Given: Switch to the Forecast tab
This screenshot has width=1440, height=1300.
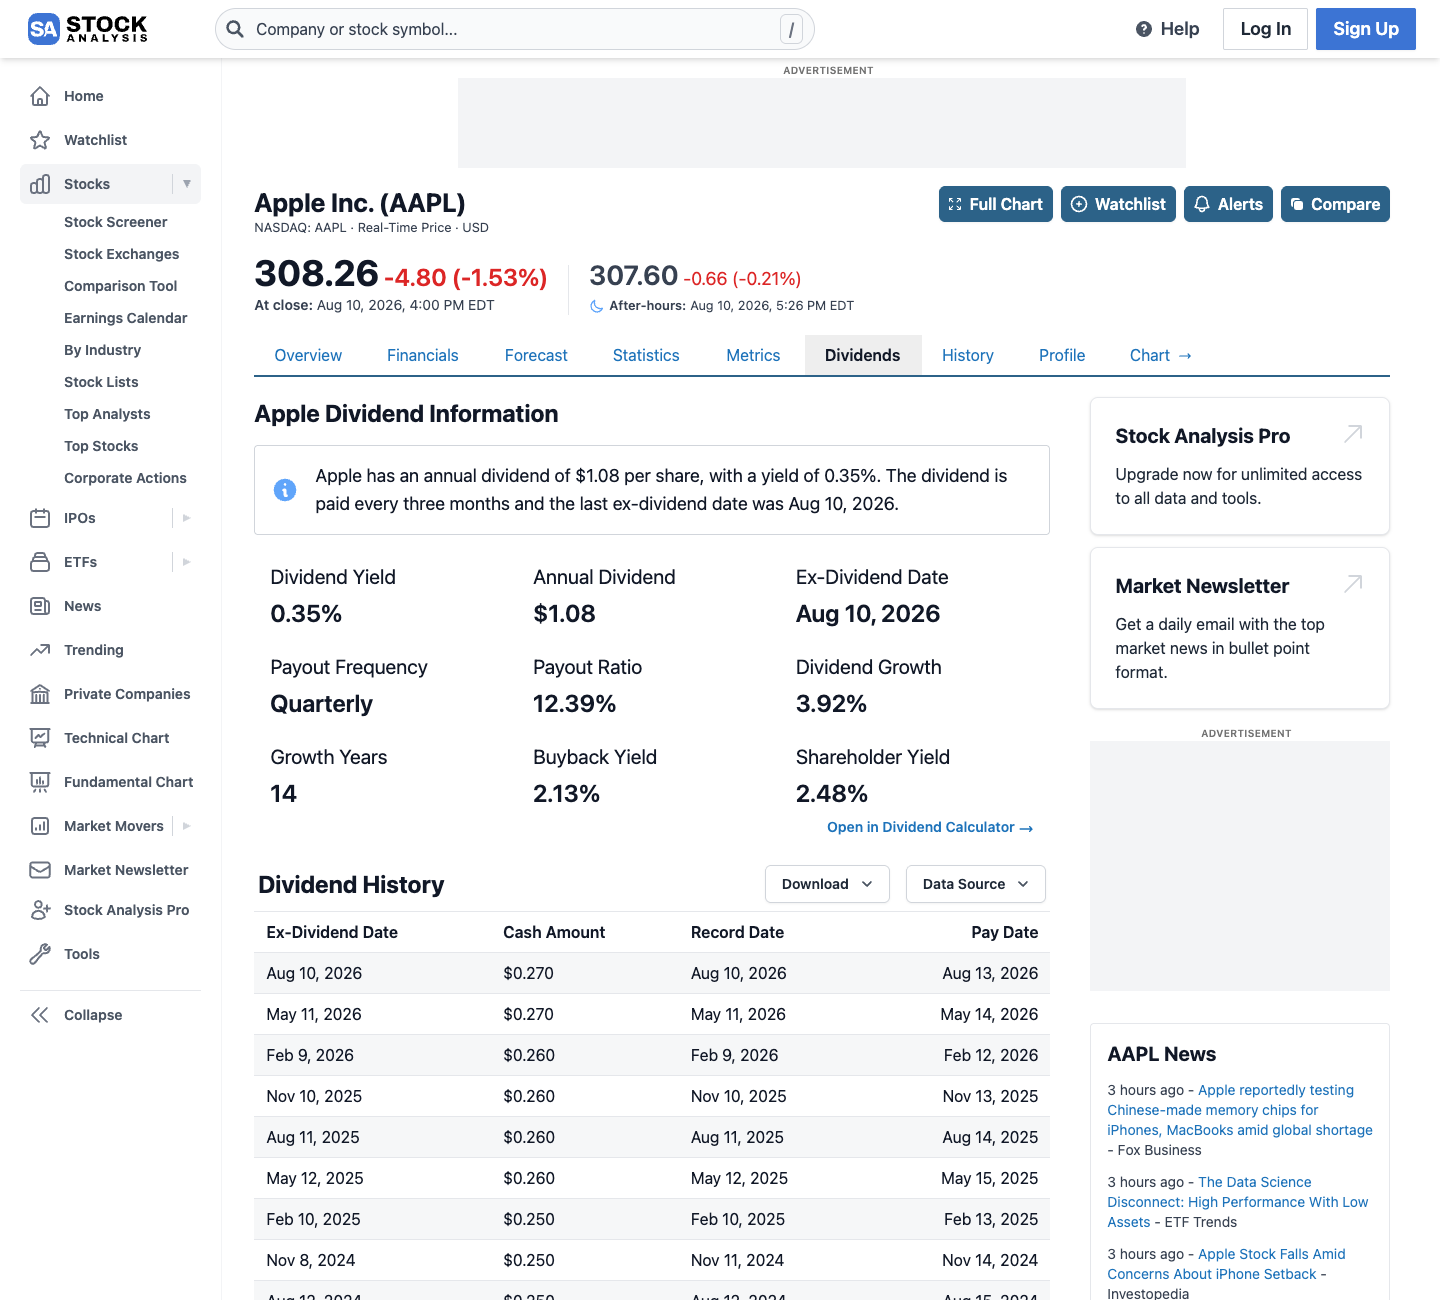Looking at the screenshot, I should click(x=536, y=355).
